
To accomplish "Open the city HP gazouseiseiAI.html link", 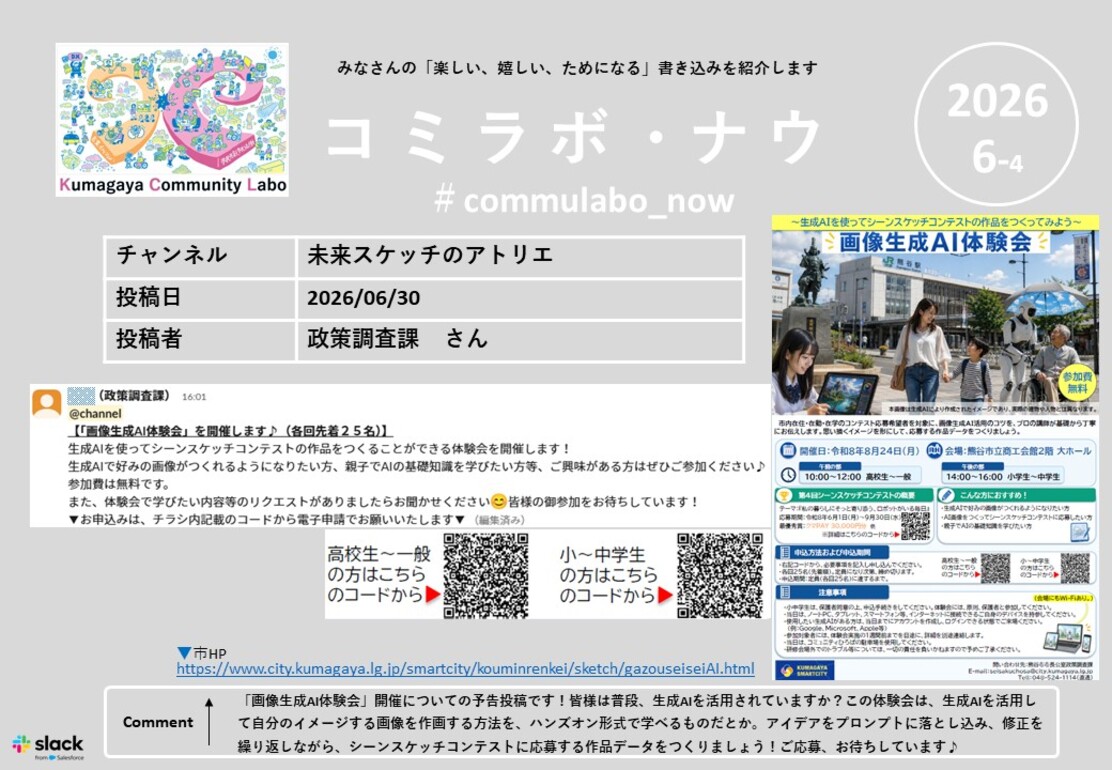I will click(465, 669).
